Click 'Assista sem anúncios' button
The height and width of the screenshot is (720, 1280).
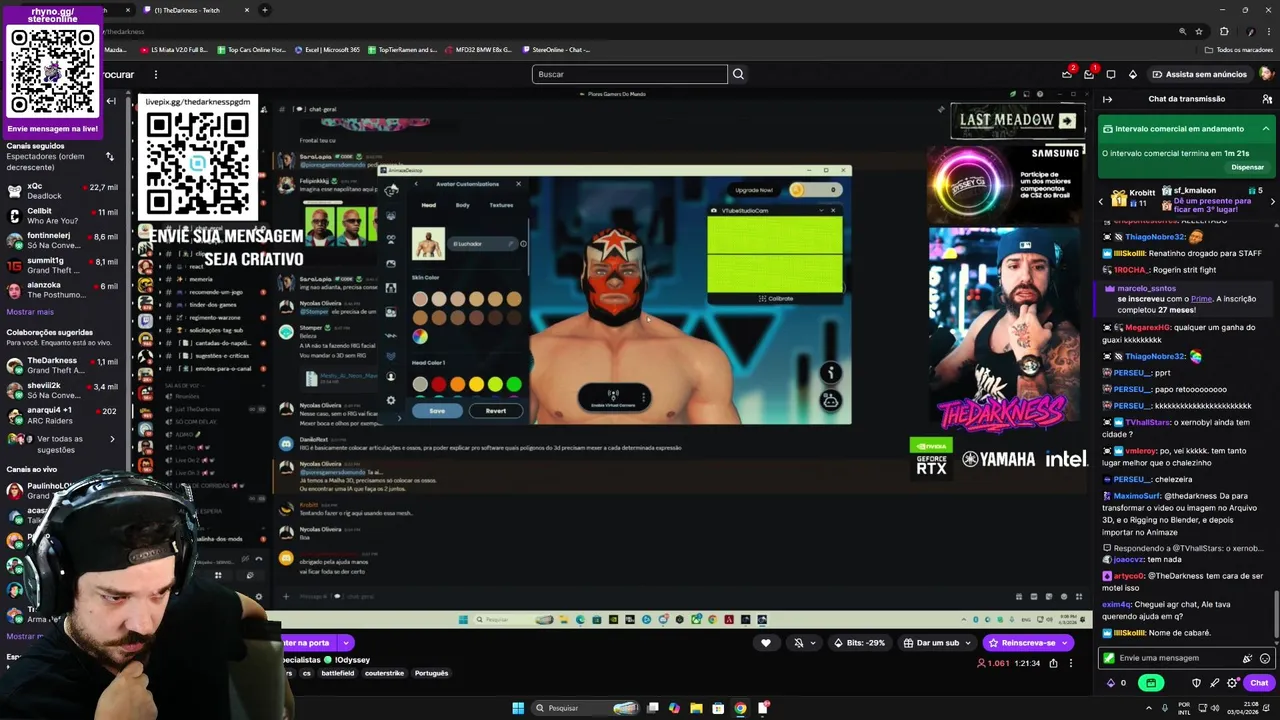tap(1199, 74)
